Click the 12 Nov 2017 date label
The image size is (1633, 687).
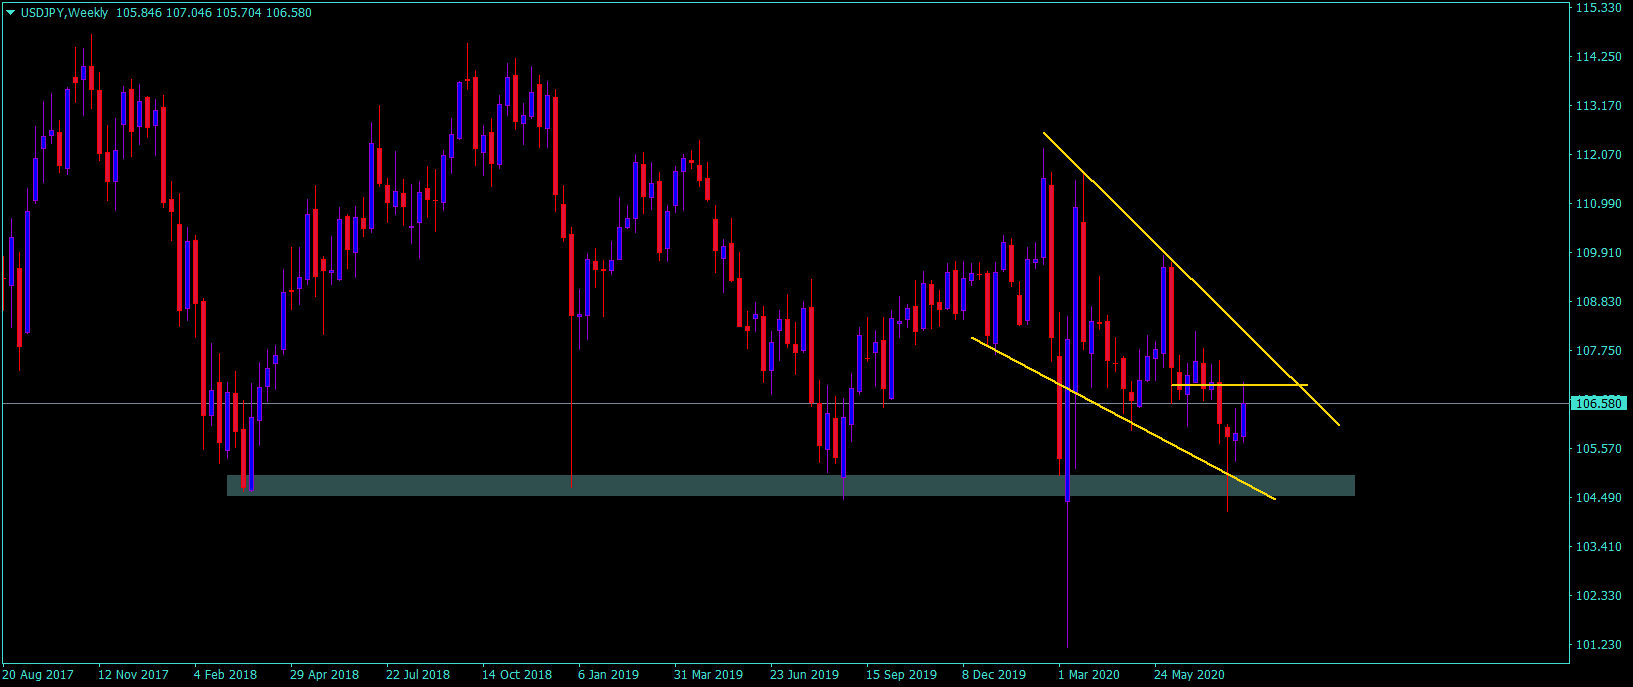point(133,675)
